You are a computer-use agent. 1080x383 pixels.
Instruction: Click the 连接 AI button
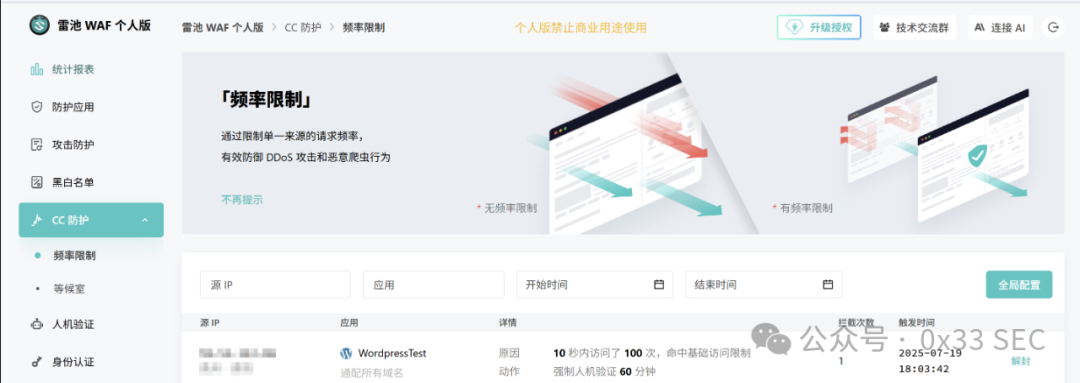click(1000, 28)
